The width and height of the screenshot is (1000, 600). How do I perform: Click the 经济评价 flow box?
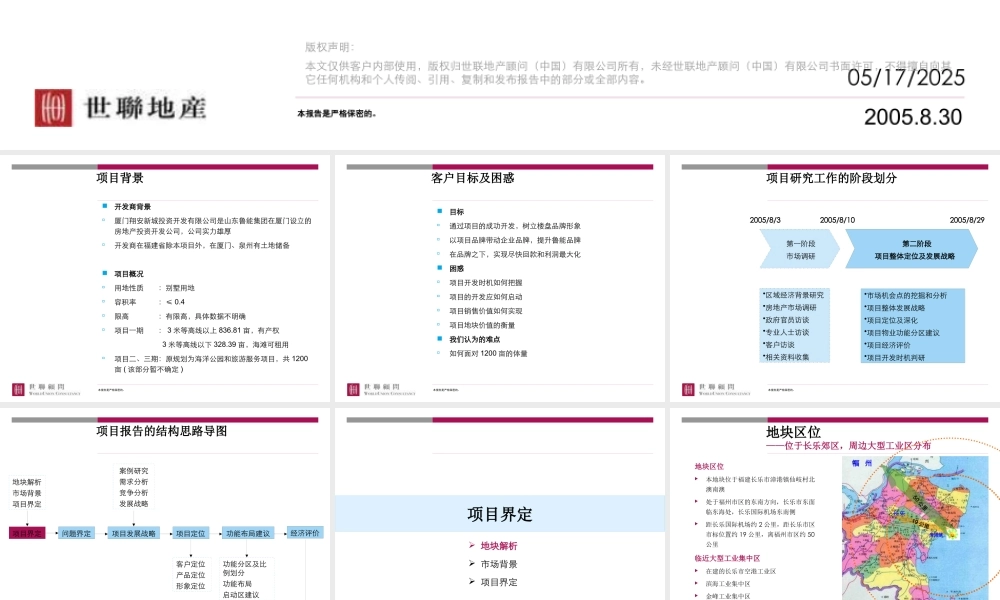click(x=305, y=532)
